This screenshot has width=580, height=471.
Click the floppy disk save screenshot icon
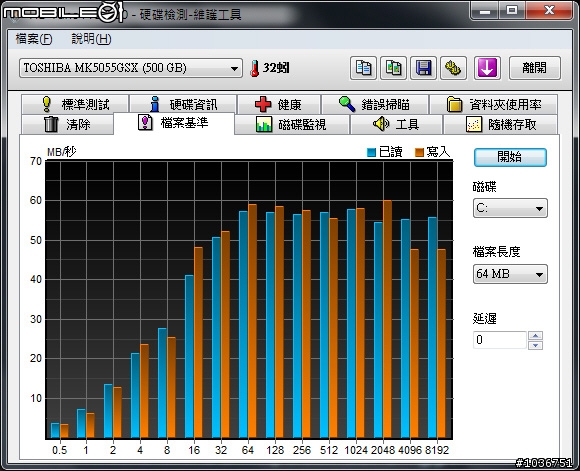pos(424,68)
